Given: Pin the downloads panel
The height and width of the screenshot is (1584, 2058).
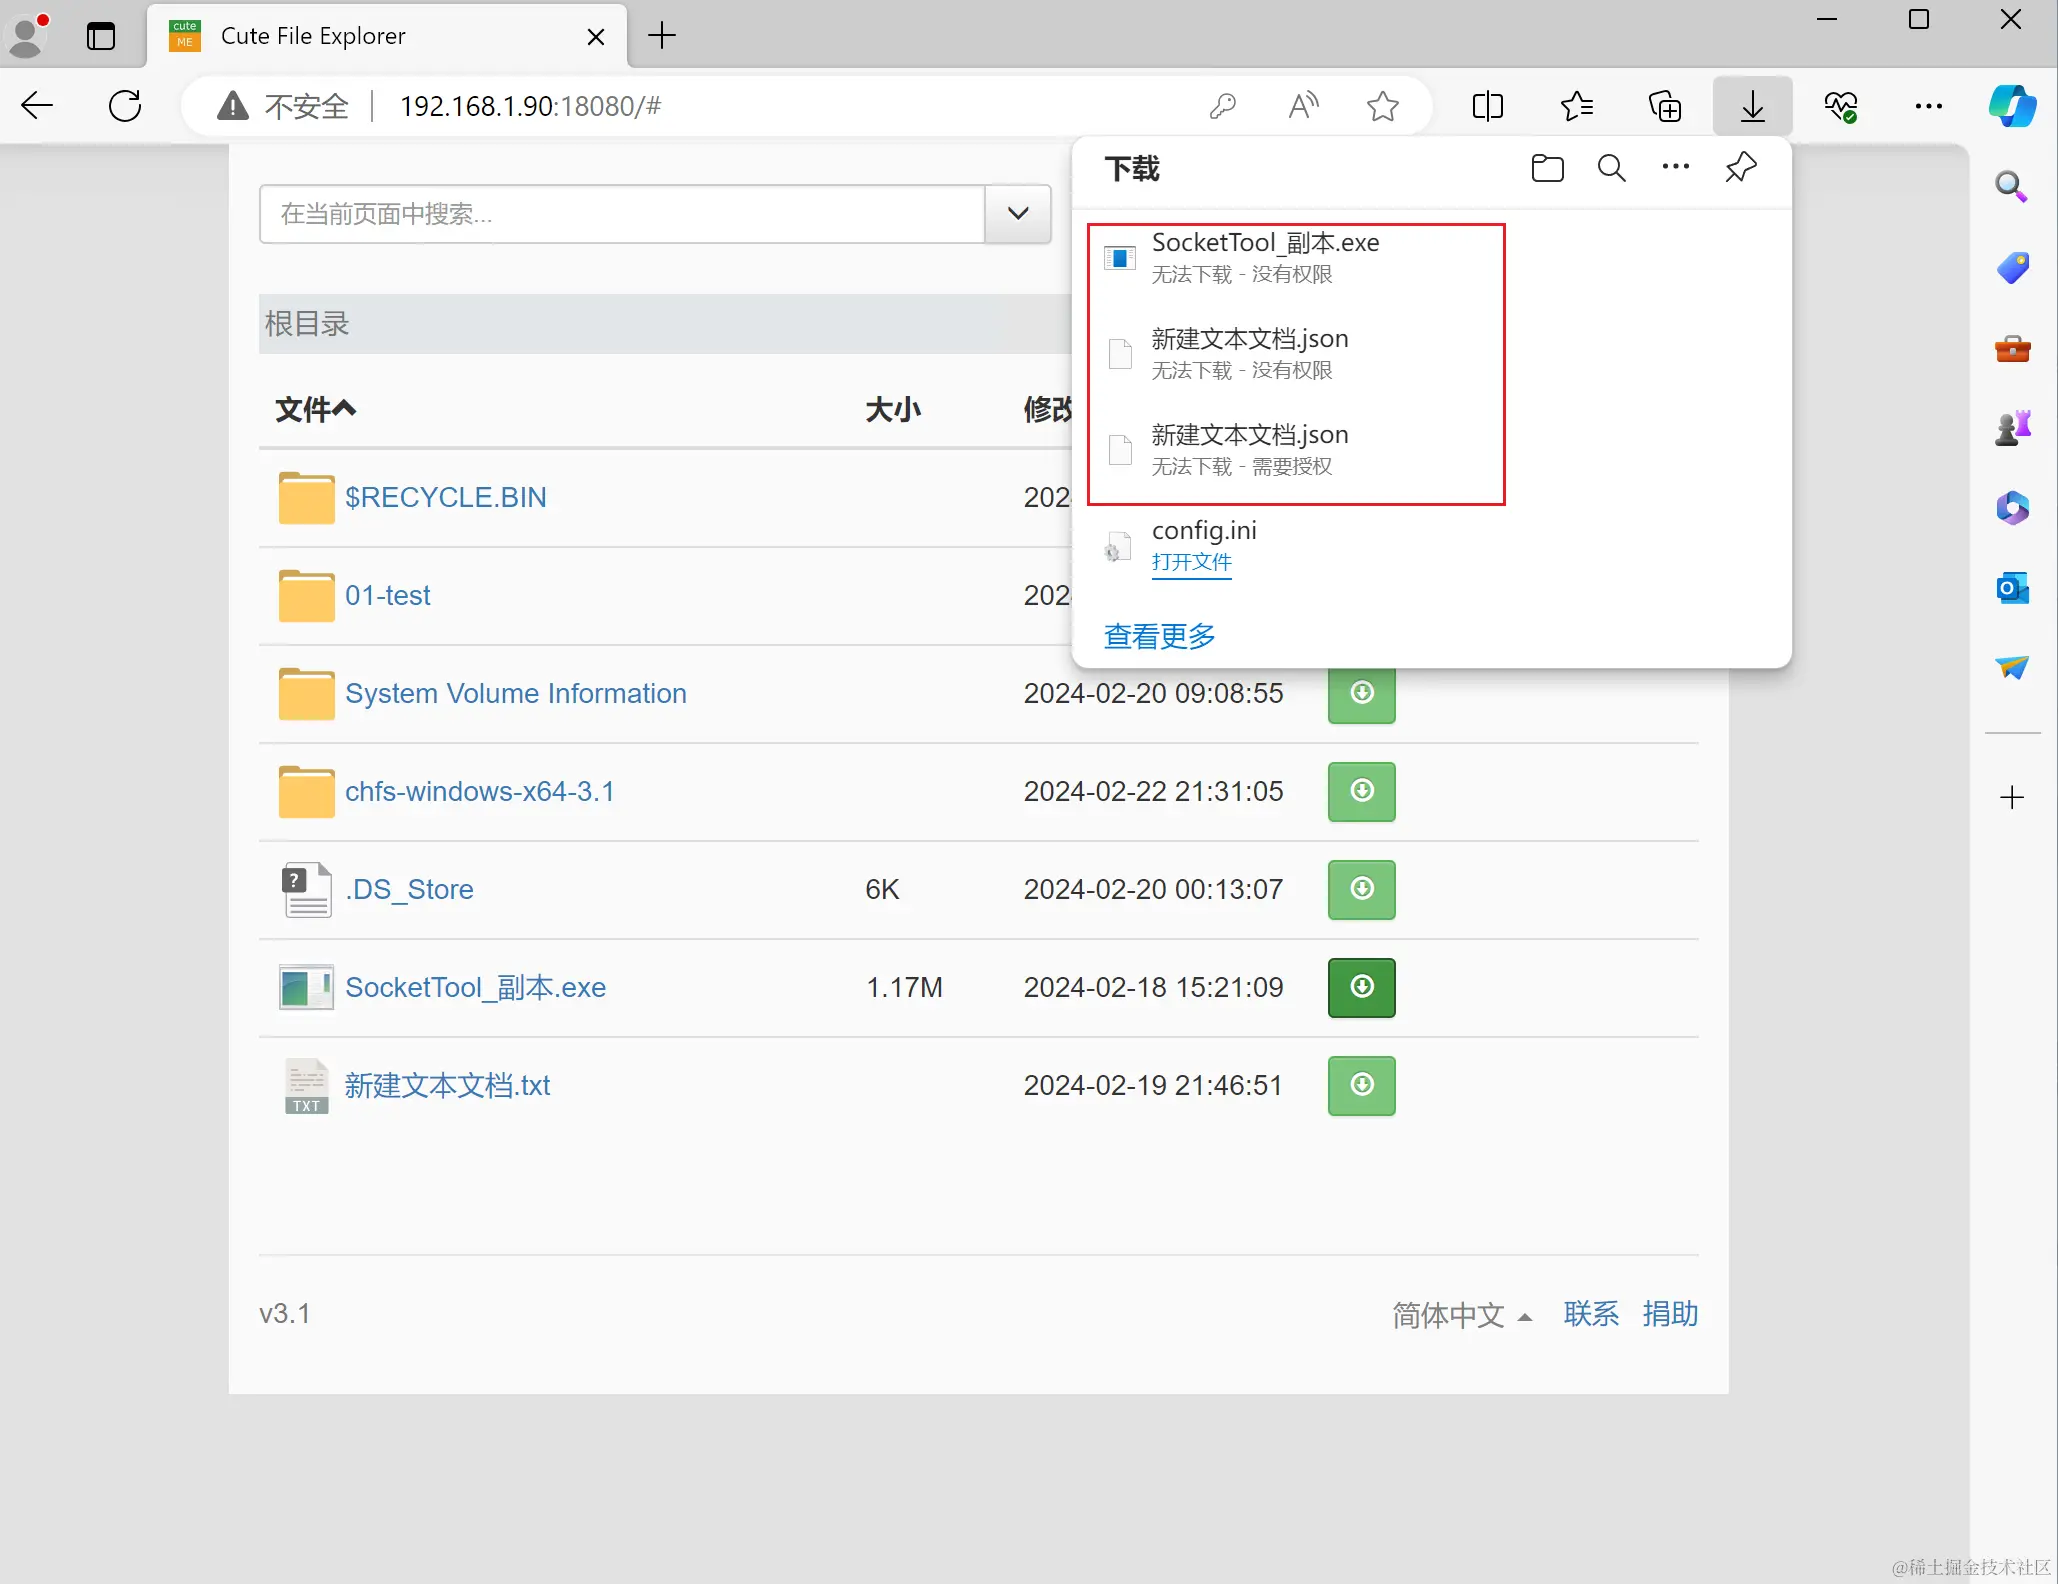Looking at the screenshot, I should [x=1740, y=168].
